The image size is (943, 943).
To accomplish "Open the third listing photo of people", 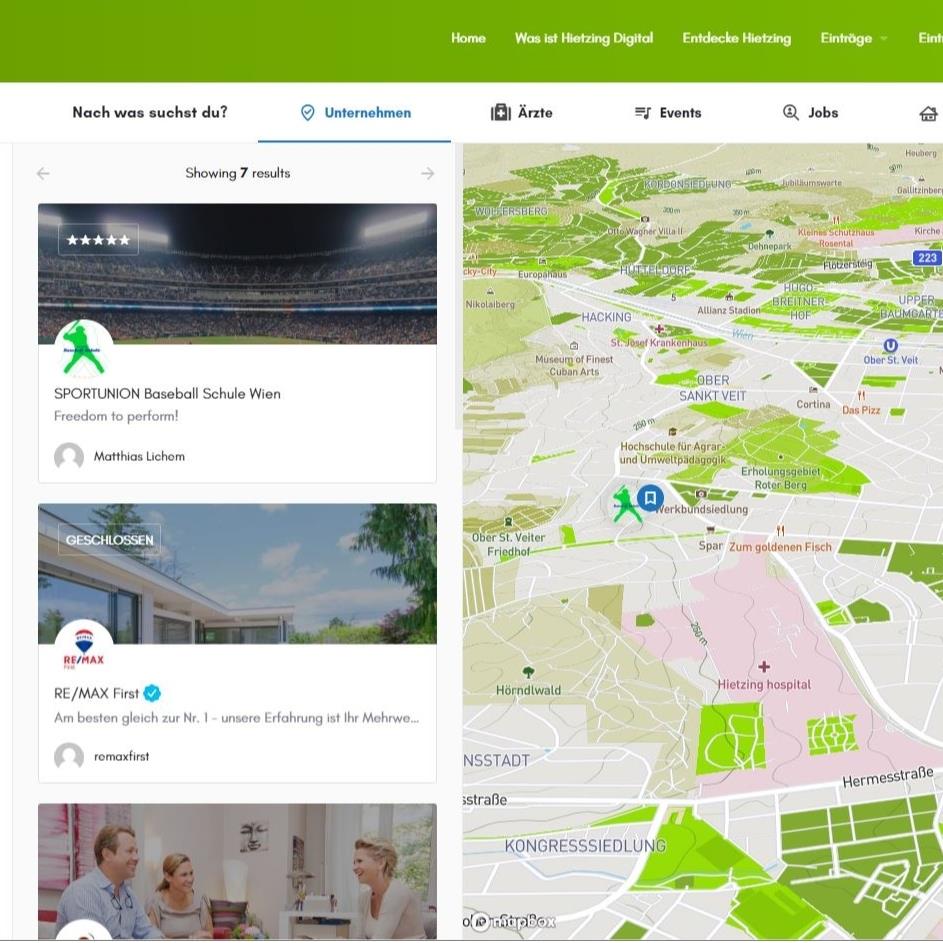I will pos(238,871).
